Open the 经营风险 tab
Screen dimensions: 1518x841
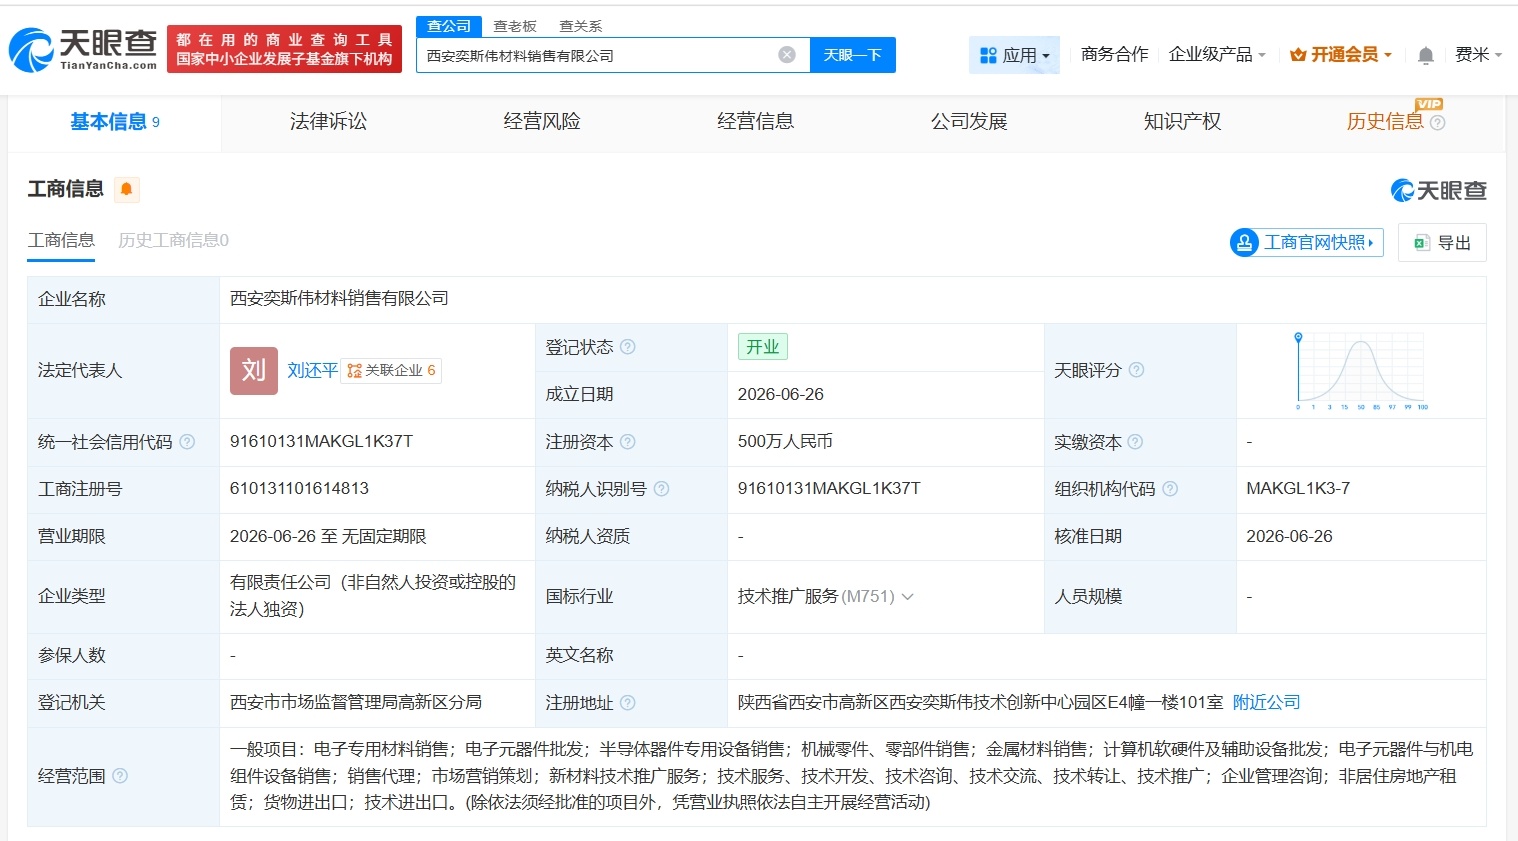pos(542,122)
